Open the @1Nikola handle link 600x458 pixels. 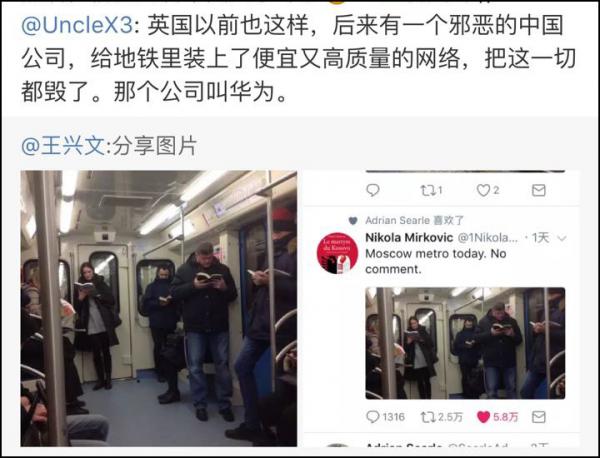coord(488,238)
